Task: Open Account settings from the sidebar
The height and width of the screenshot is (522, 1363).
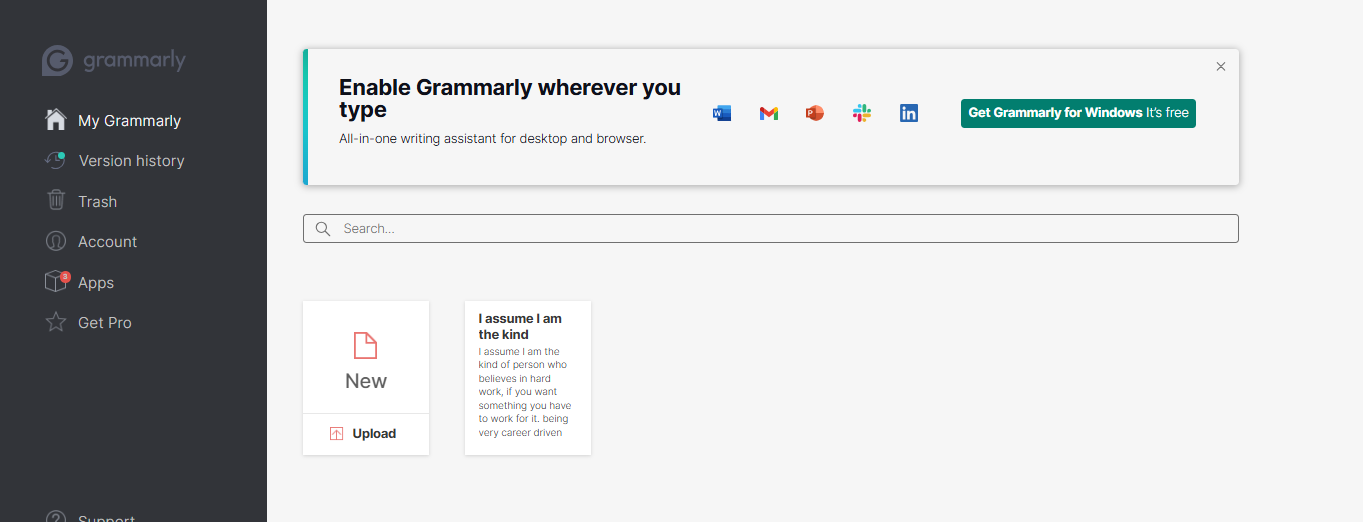Action: (x=107, y=242)
